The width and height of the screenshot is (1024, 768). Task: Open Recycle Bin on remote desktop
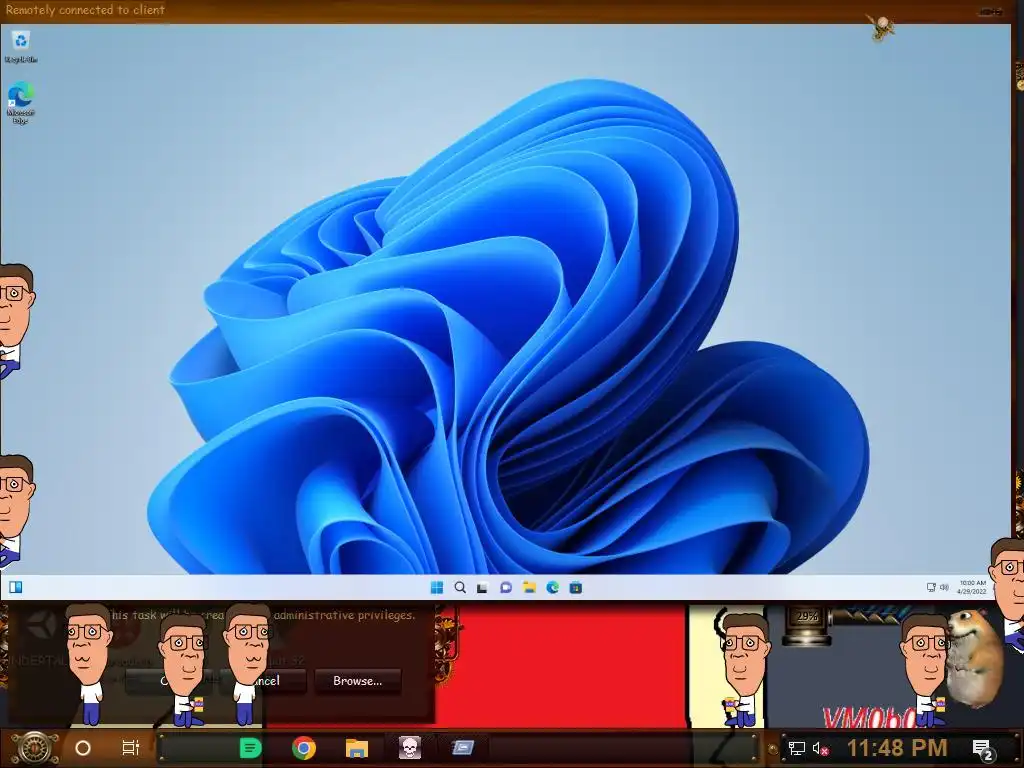click(x=21, y=46)
